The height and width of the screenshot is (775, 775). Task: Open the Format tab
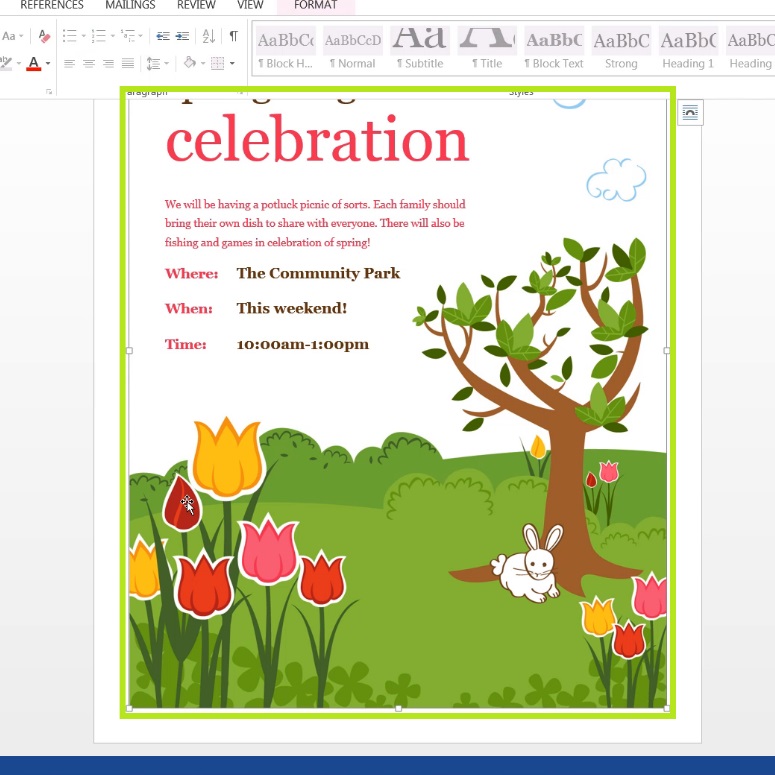[315, 5]
